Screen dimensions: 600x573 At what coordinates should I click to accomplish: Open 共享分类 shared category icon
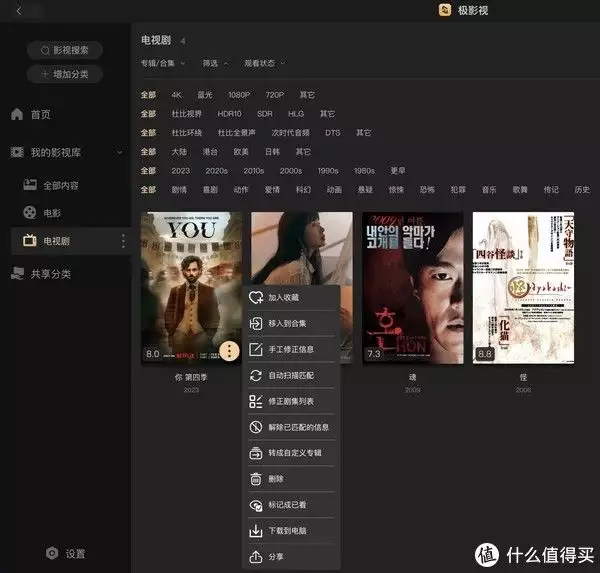[17, 274]
